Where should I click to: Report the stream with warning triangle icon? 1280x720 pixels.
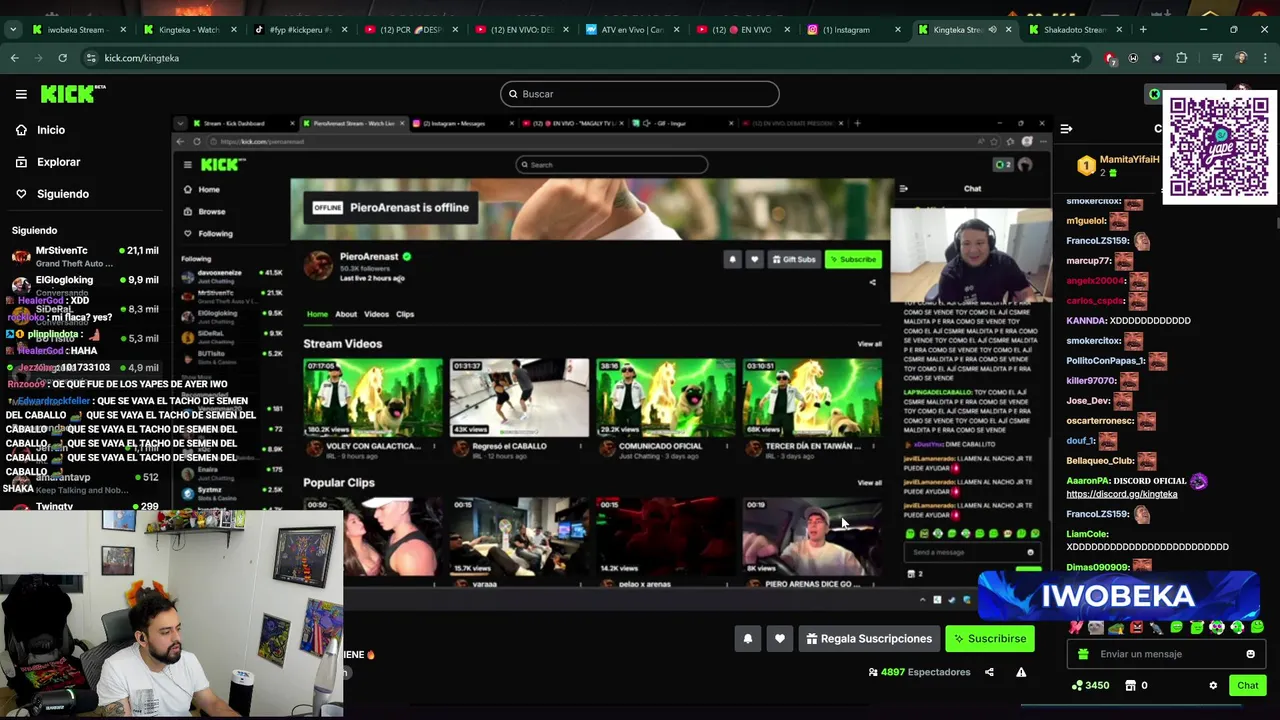point(1021,672)
